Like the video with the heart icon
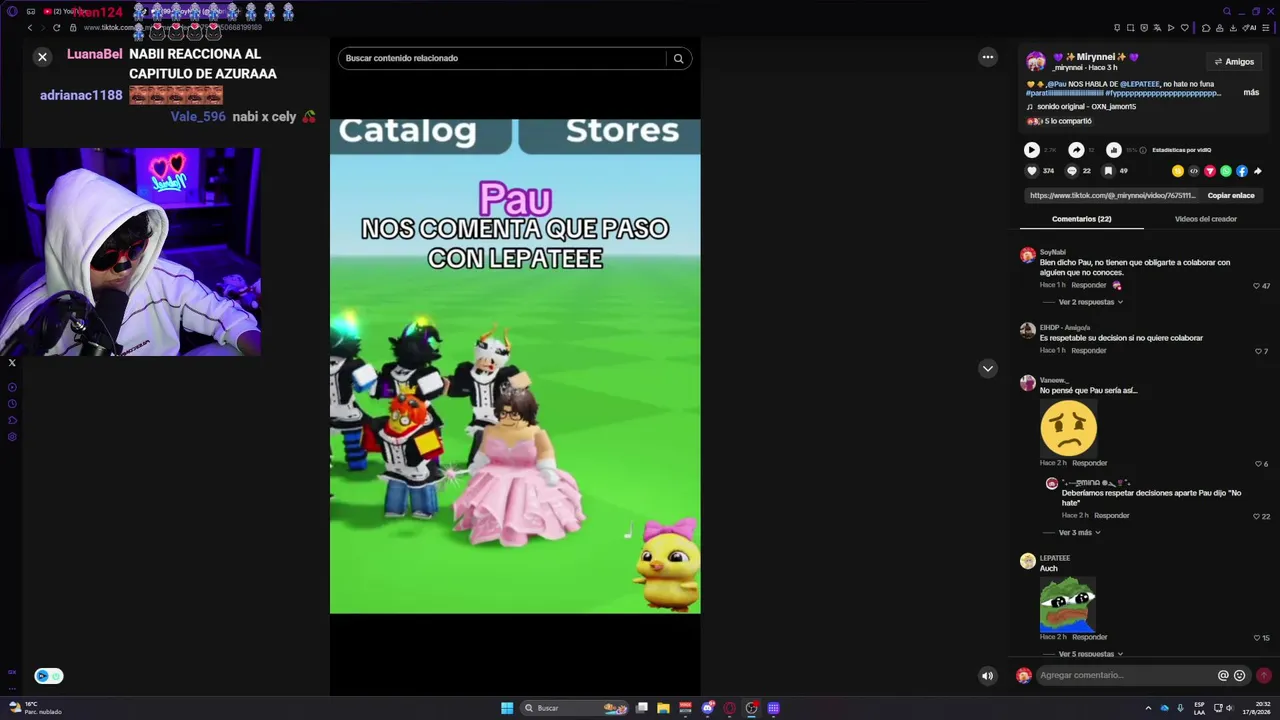 click(x=1032, y=171)
